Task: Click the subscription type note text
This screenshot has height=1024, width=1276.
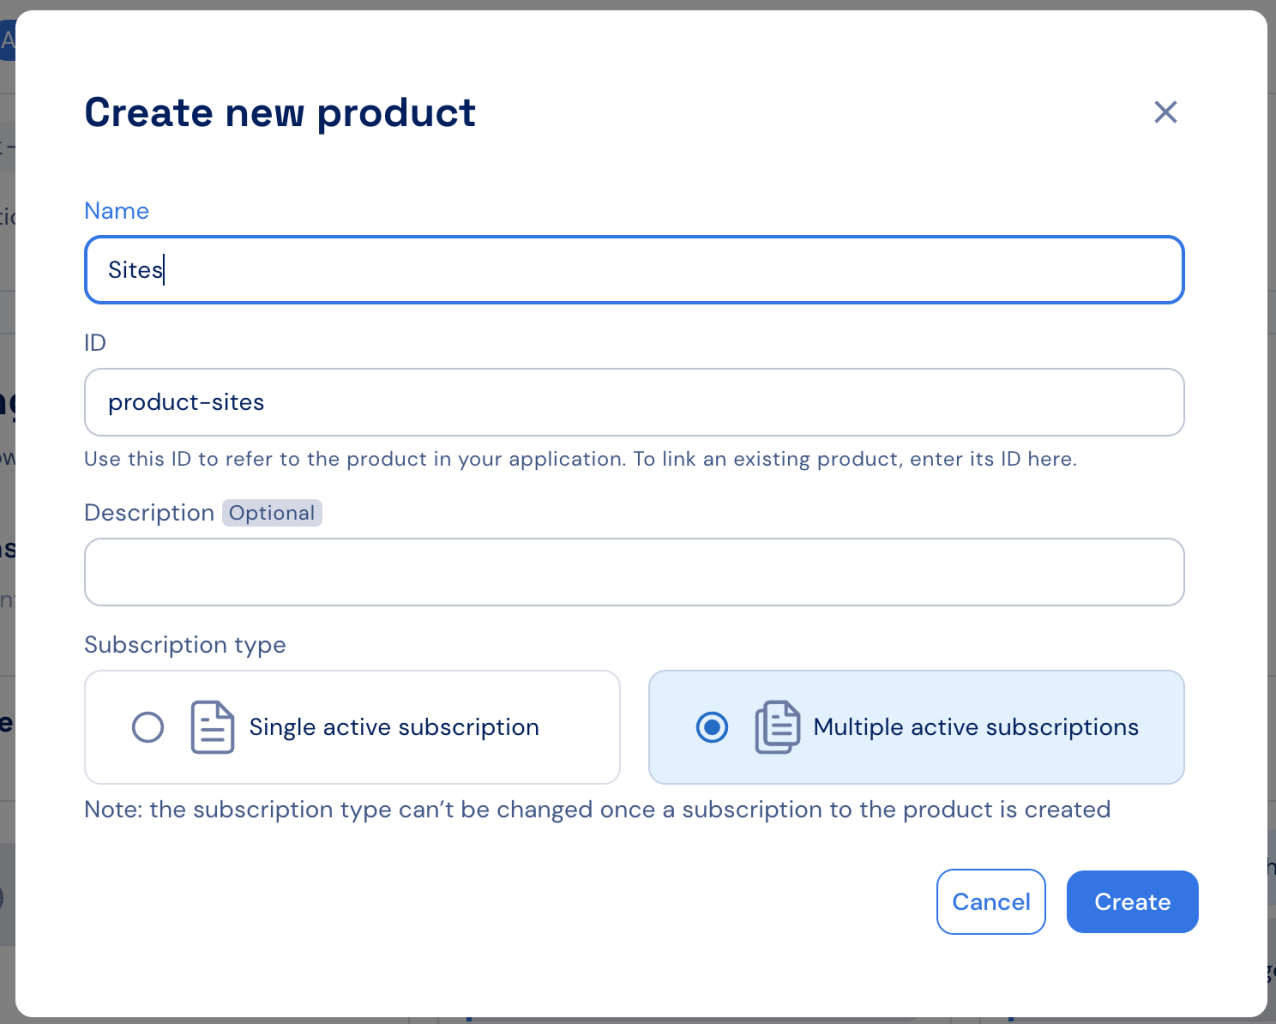Action: (597, 809)
